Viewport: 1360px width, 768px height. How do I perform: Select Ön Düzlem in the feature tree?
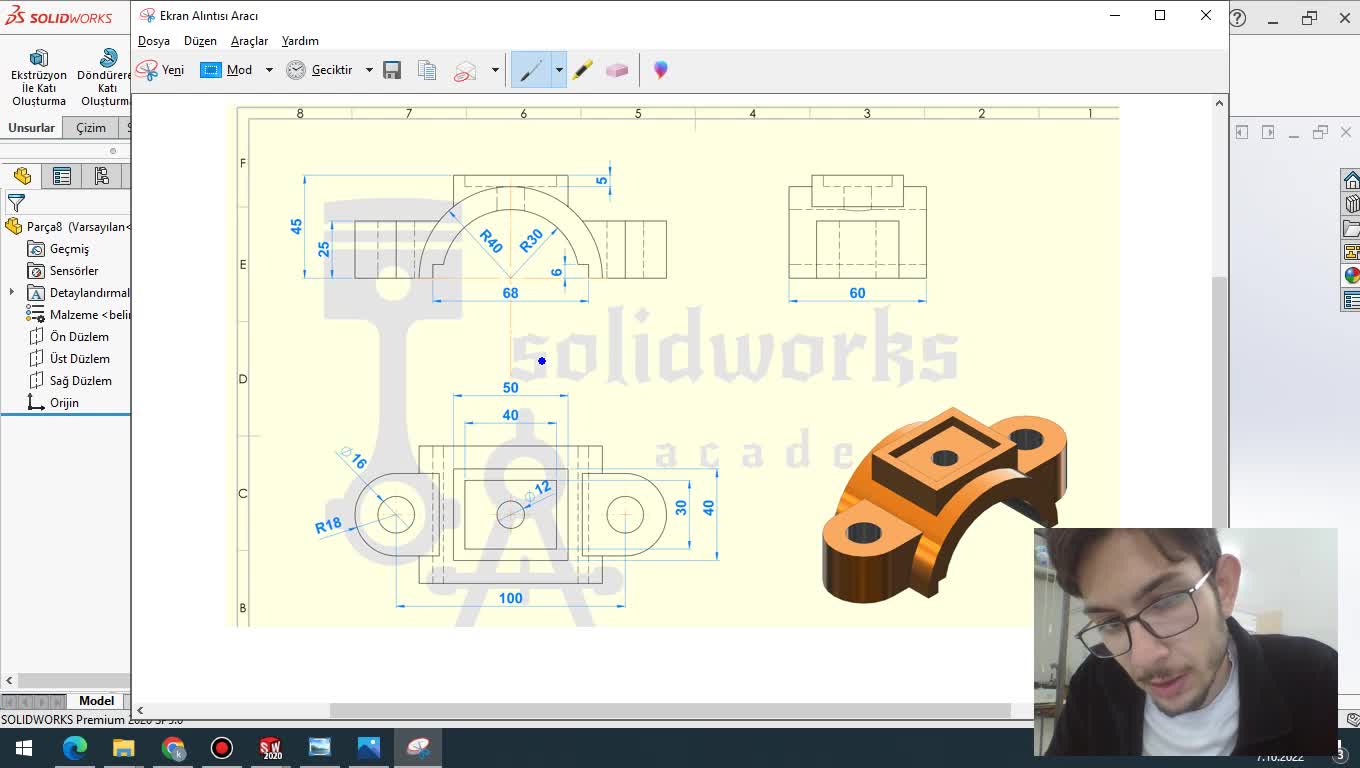coord(68,337)
